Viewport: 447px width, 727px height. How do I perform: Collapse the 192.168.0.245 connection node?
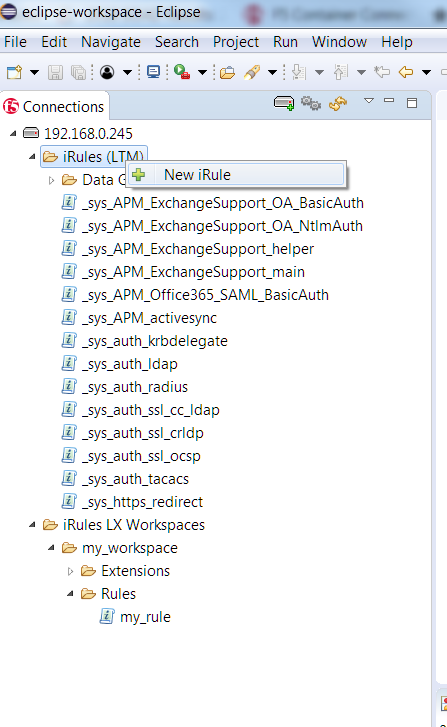pyautogui.click(x=13, y=134)
